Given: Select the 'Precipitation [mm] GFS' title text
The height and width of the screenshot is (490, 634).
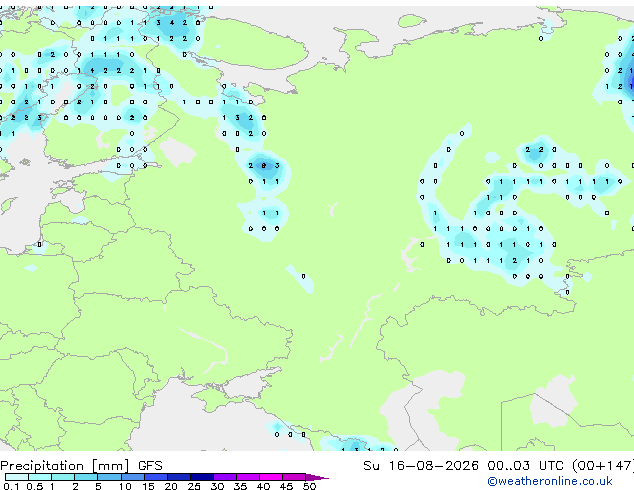Looking at the screenshot, I should click(81, 466).
